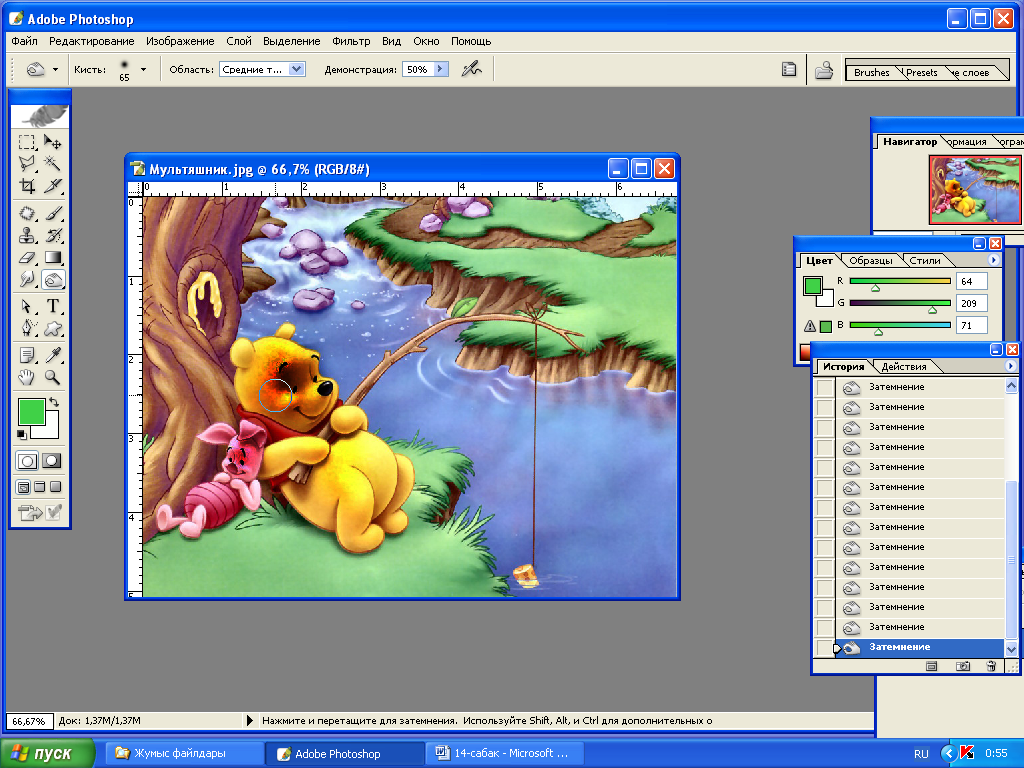The height and width of the screenshot is (768, 1024).
Task: Activate the Magic Wand tool
Action: (x=52, y=163)
